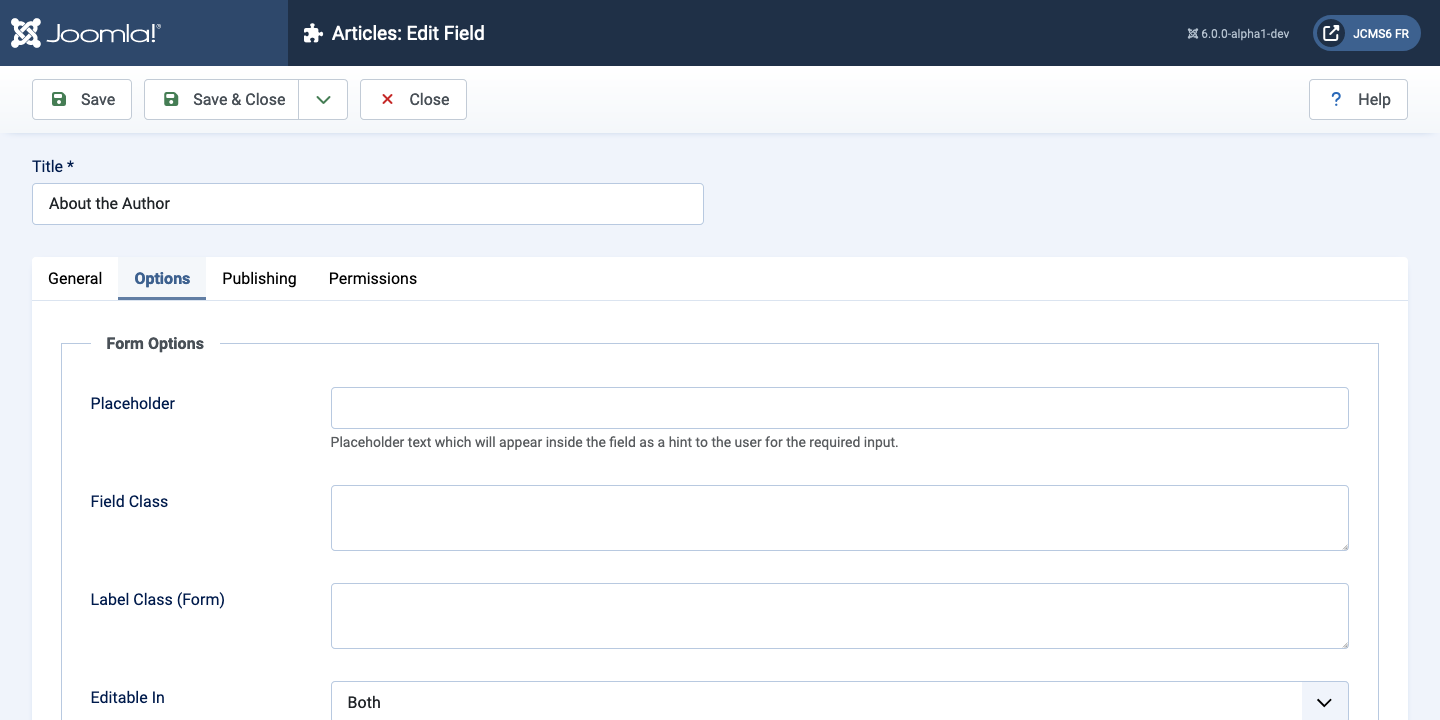Click the Joomla! logo
The height and width of the screenshot is (720, 1440).
[x=86, y=33]
